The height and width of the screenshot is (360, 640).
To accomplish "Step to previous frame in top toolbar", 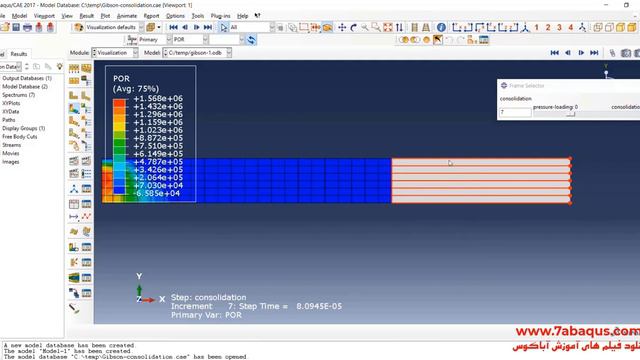I will pyautogui.click(x=185, y=27).
